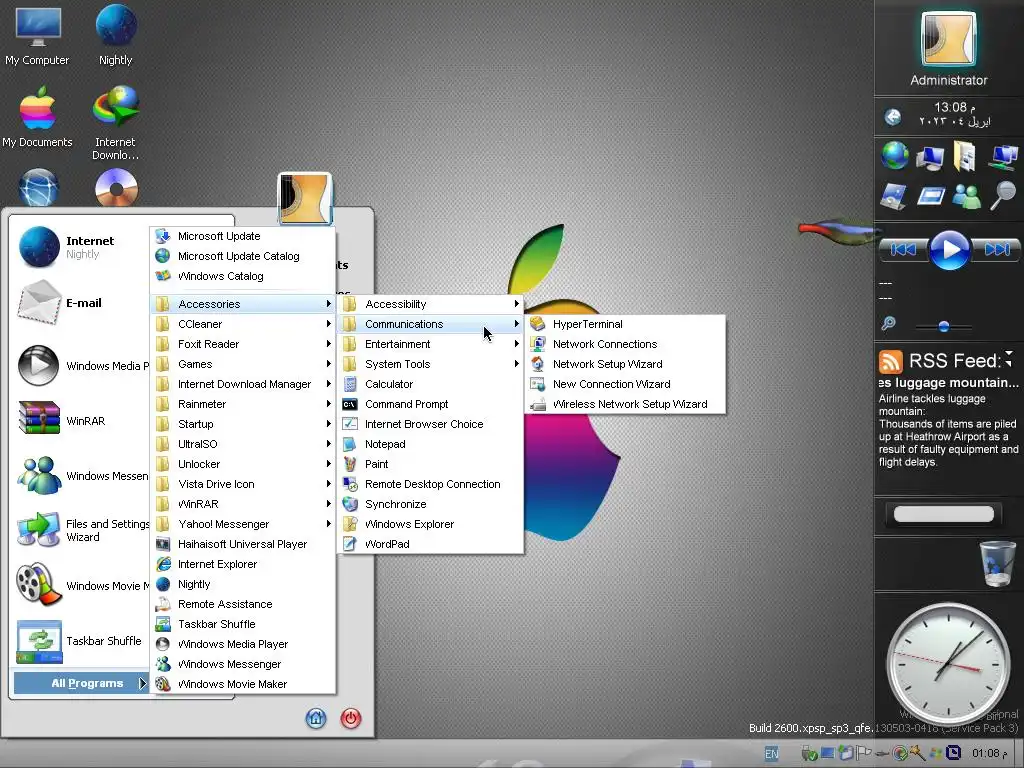Open Network Connections
Image resolution: width=1024 pixels, height=768 pixels.
point(624,344)
